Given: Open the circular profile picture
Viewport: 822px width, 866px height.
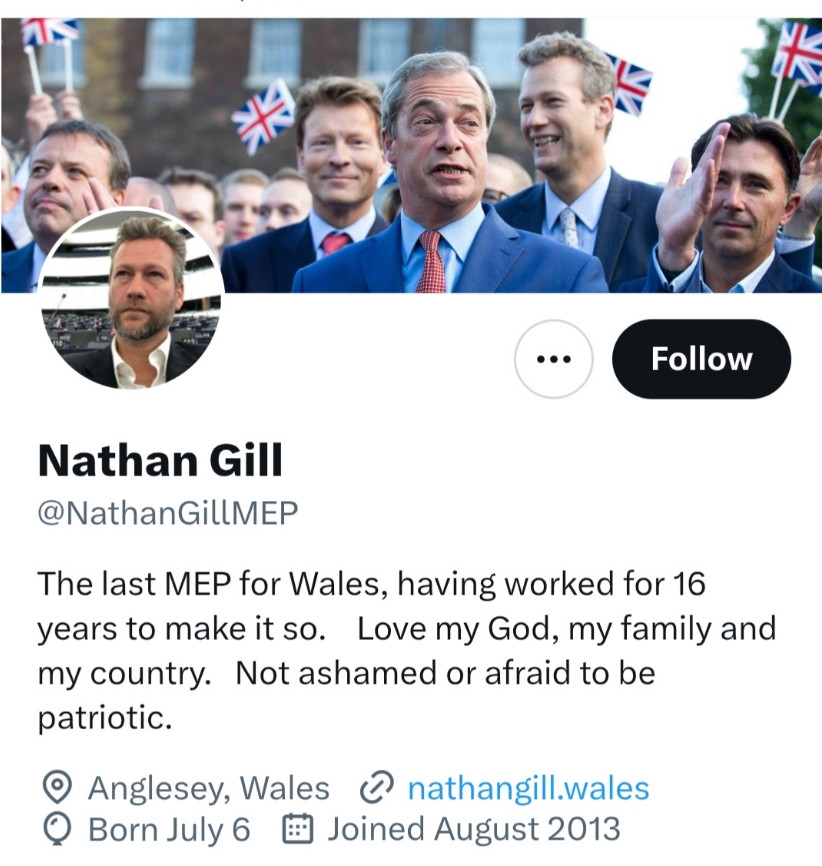Looking at the screenshot, I should pyautogui.click(x=130, y=298).
